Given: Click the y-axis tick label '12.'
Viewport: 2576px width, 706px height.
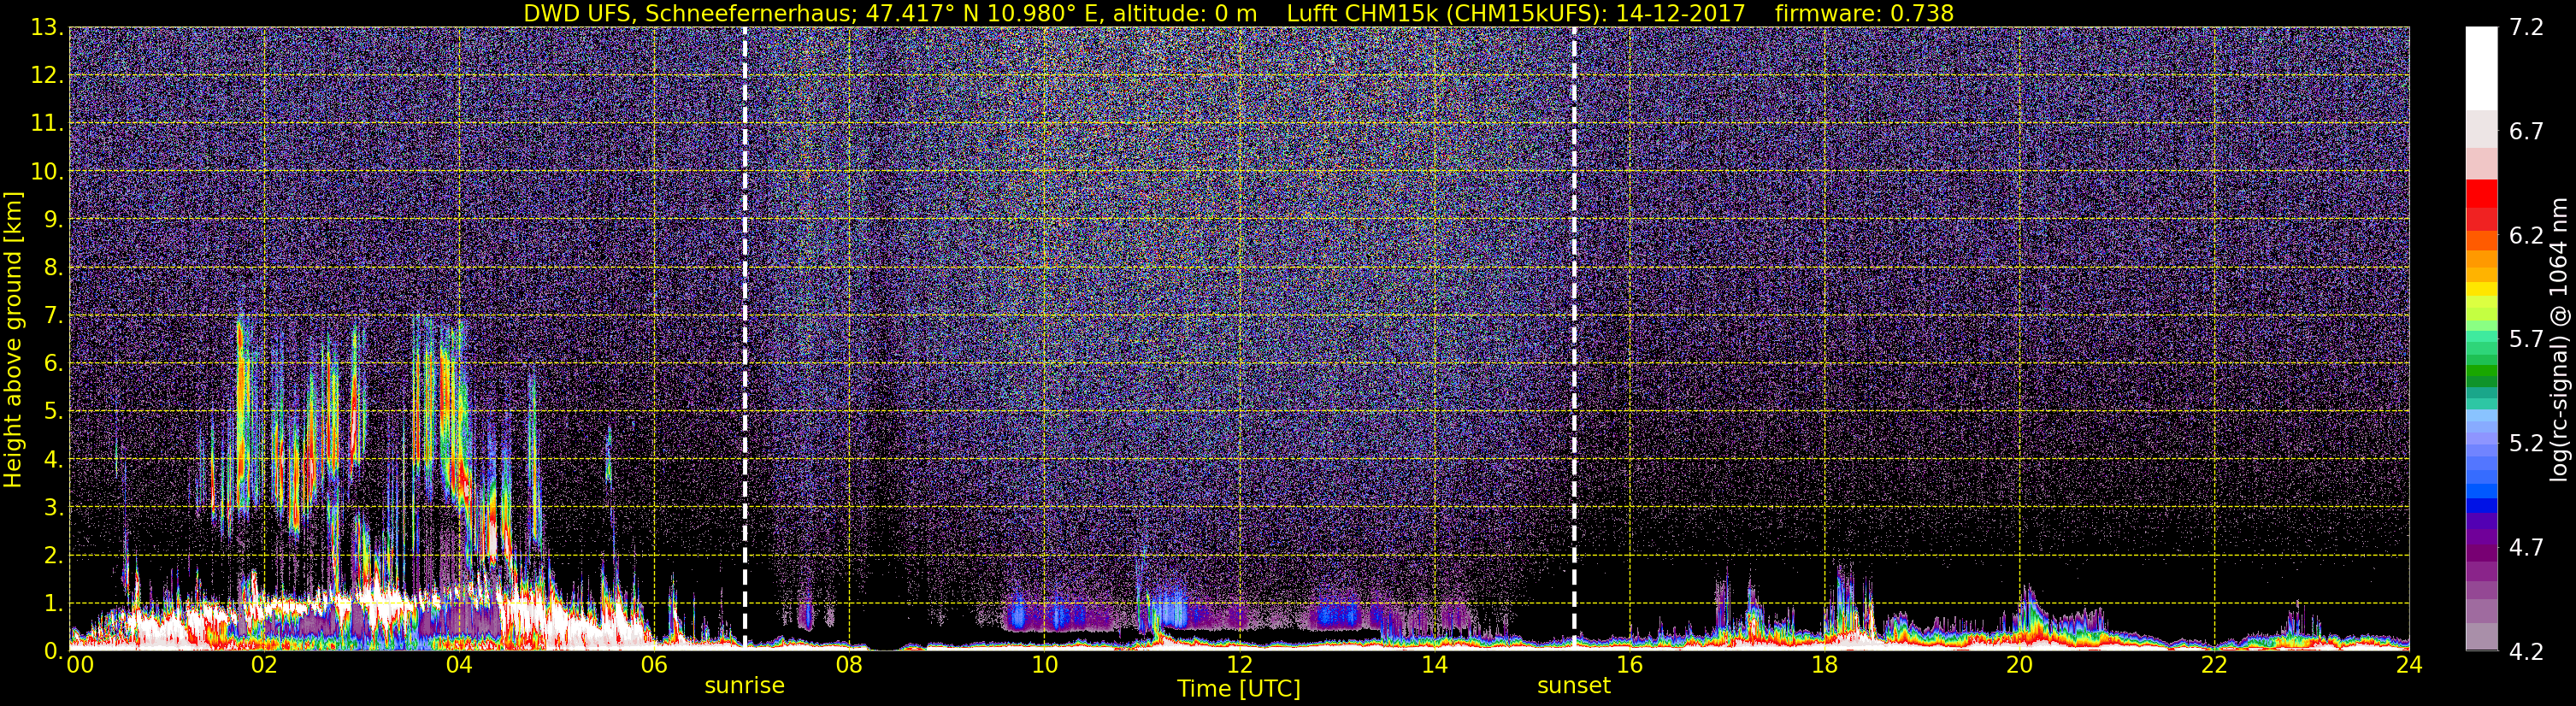Looking at the screenshot, I should click(47, 76).
